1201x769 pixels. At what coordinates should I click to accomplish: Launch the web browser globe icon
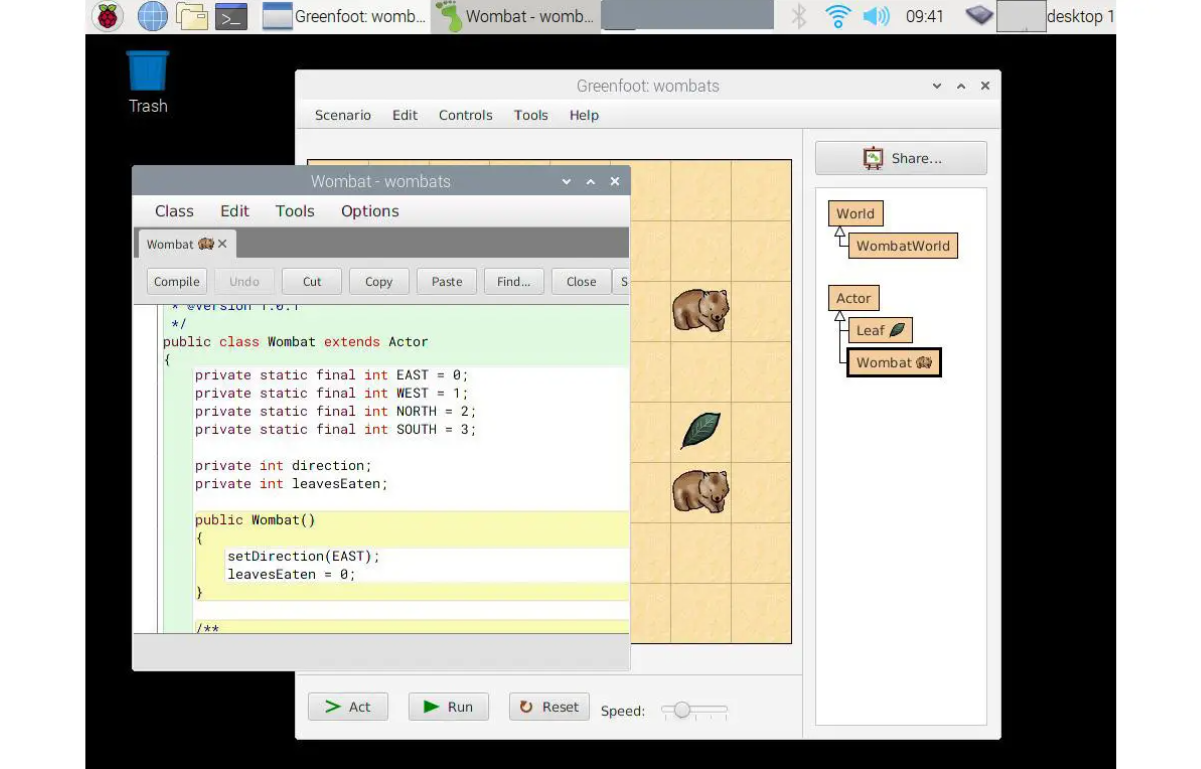click(152, 16)
